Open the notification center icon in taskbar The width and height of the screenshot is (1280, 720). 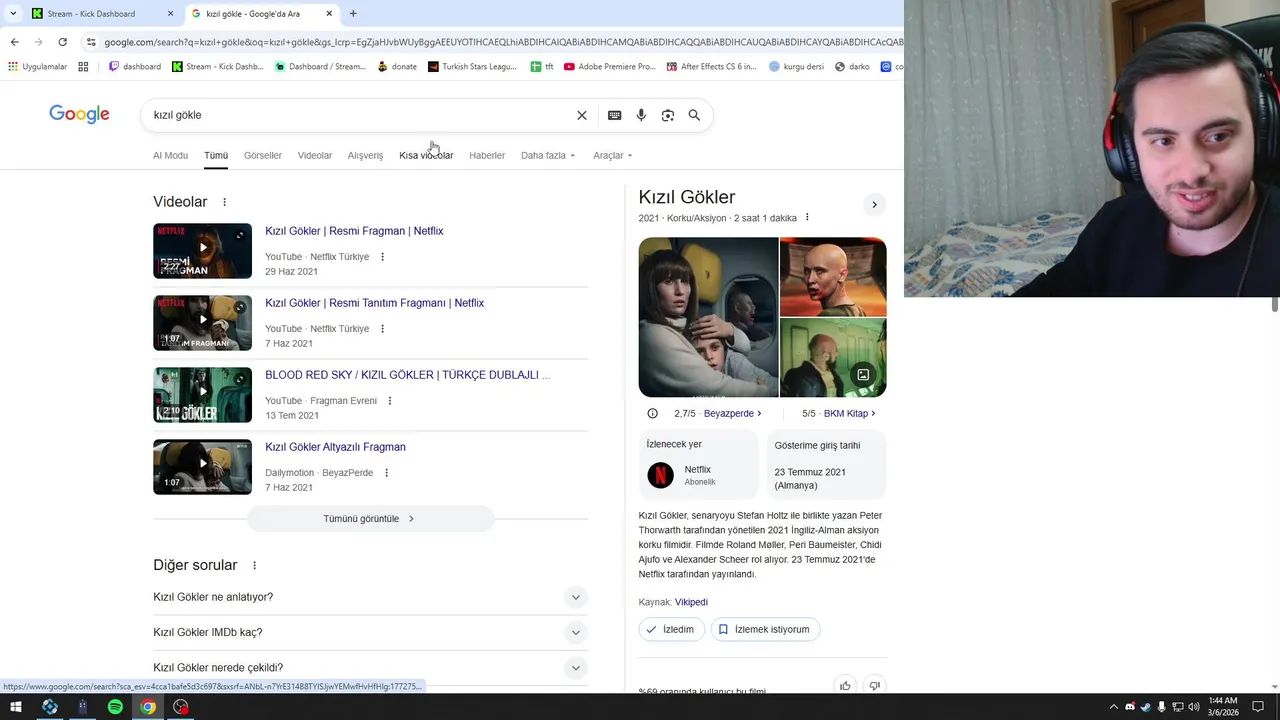(1258, 707)
